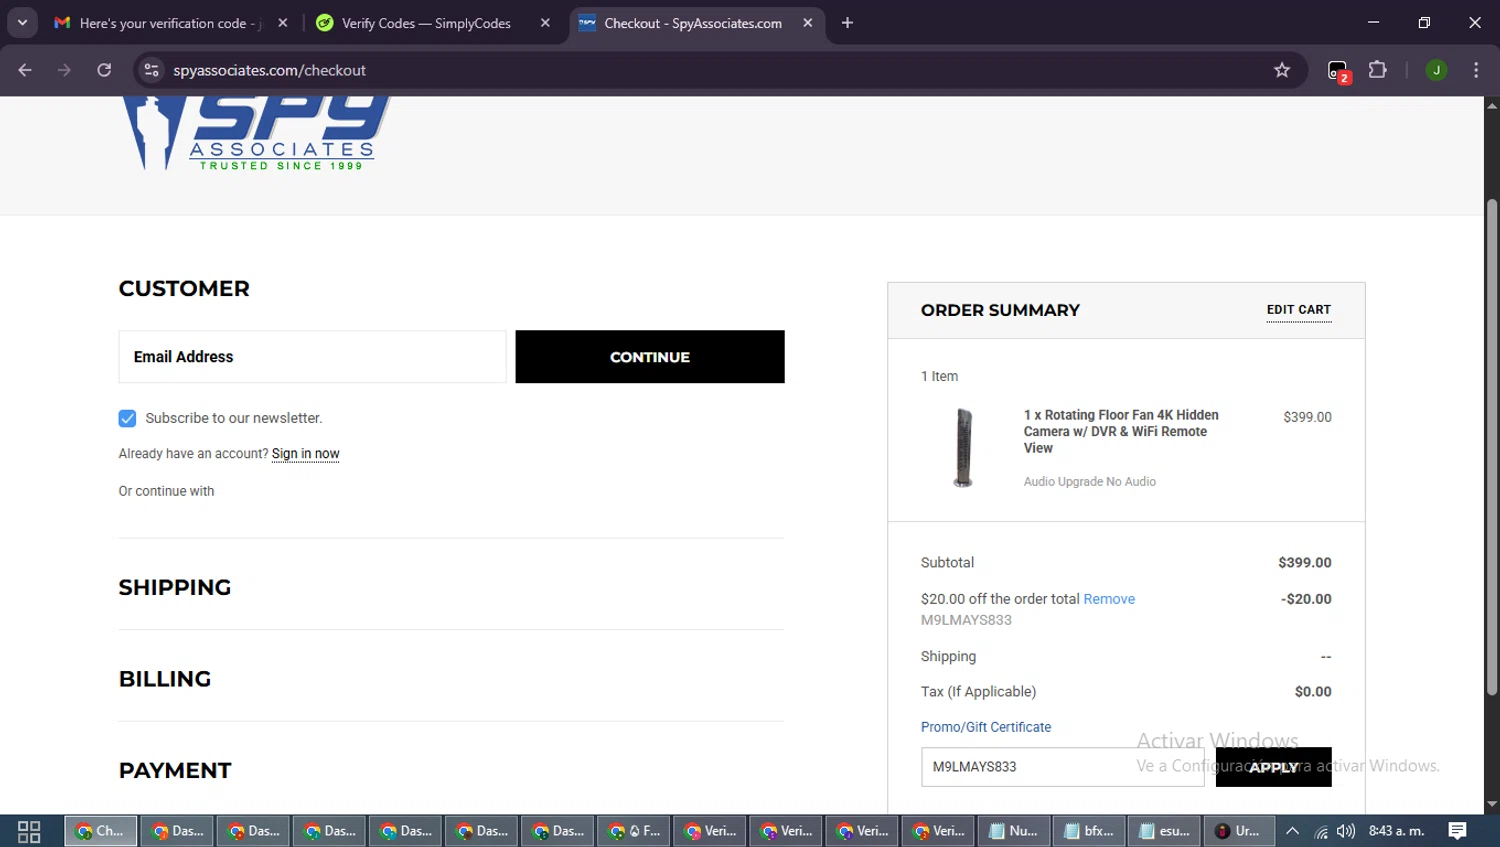Screen dimensions: 1500x847
Task: Click the PAYMENT section heading
Action: [175, 771]
